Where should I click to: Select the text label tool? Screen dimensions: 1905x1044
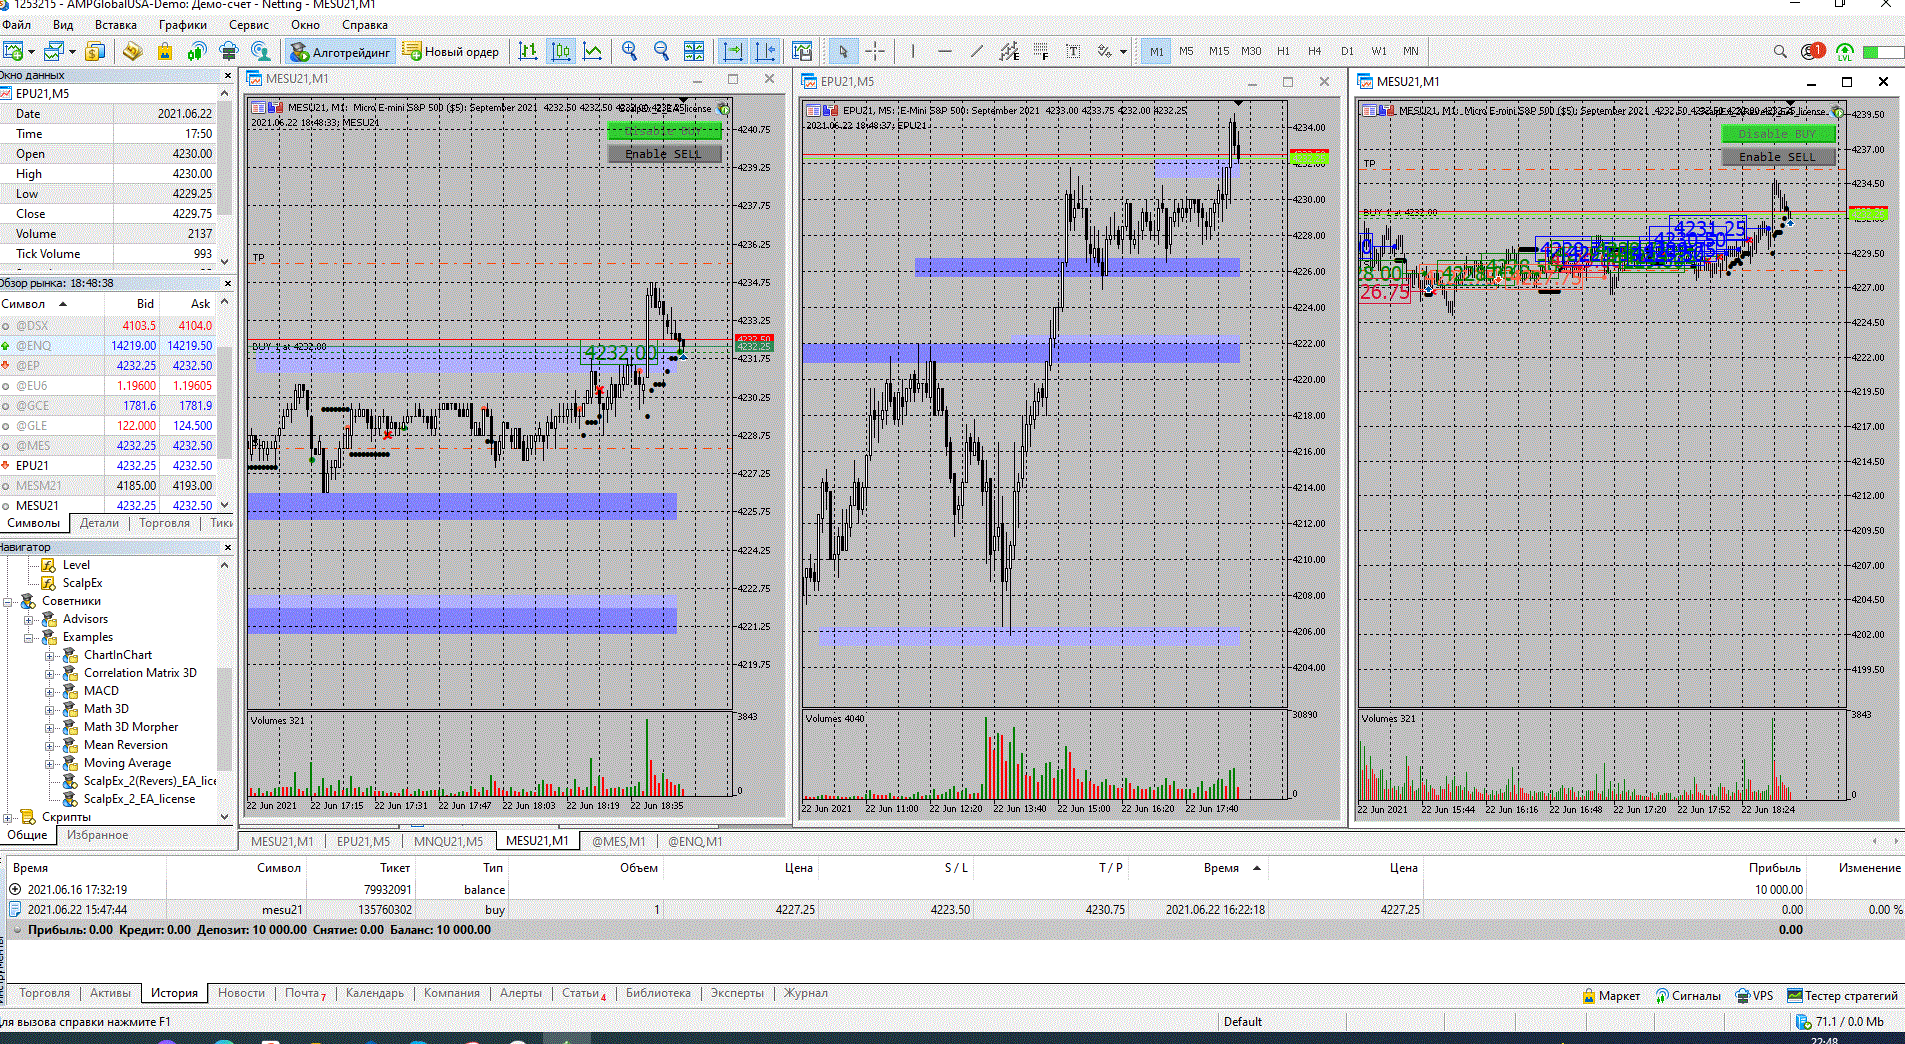coord(1073,51)
